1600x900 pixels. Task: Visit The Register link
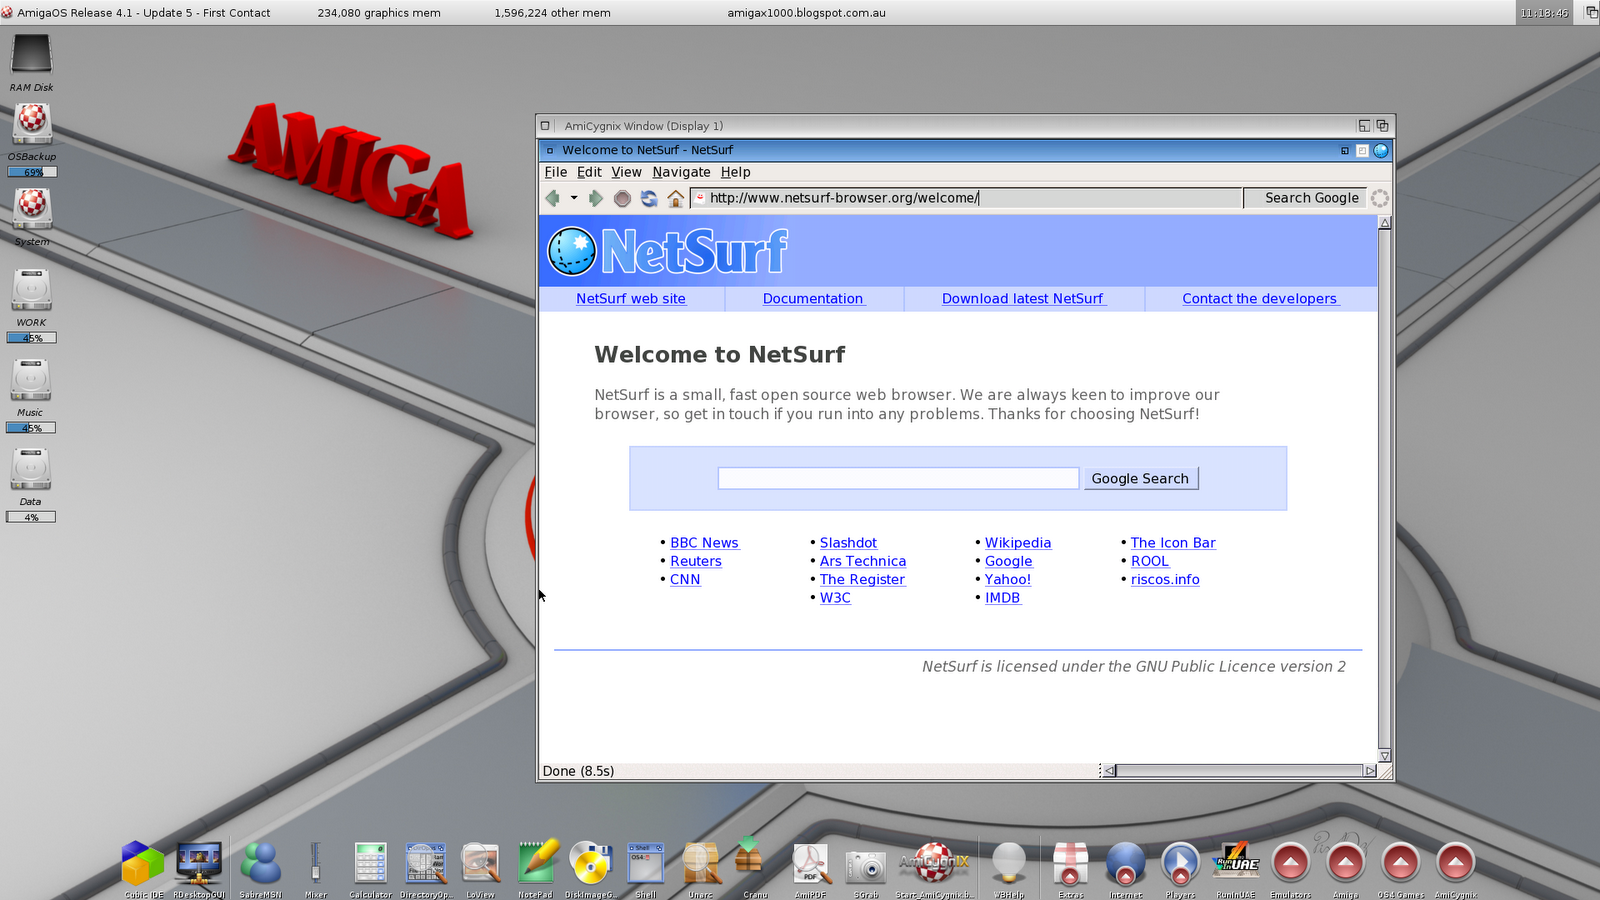point(862,579)
